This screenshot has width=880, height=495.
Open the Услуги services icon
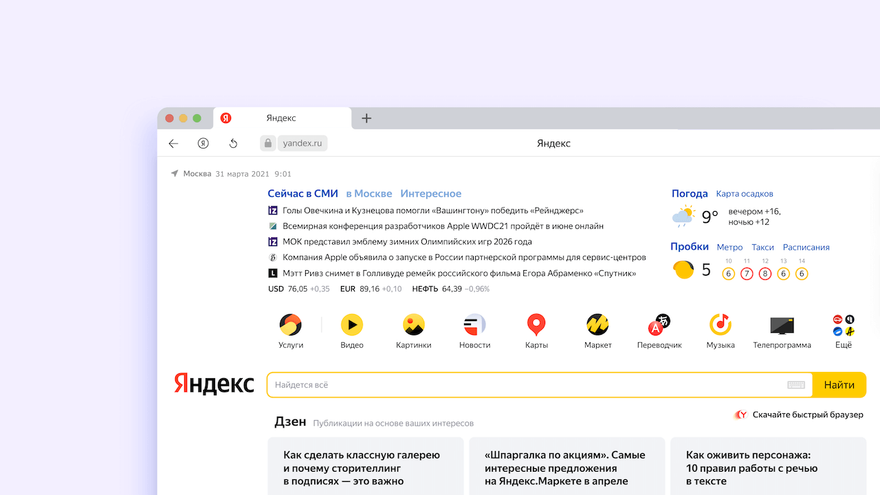click(290, 325)
